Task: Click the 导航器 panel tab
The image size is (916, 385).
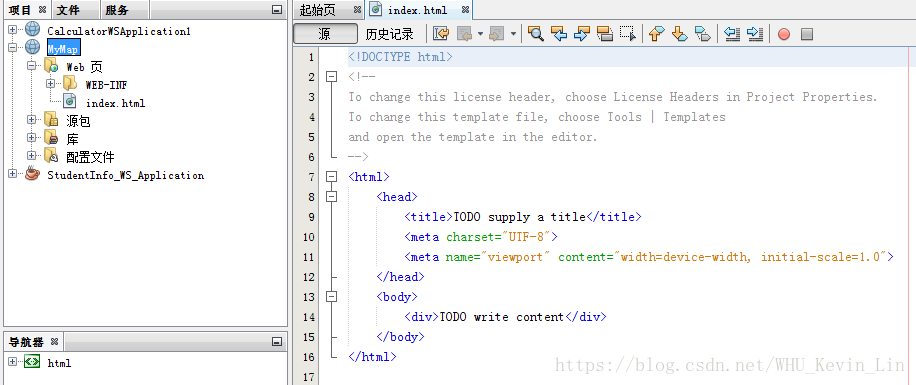Action: 27,342
